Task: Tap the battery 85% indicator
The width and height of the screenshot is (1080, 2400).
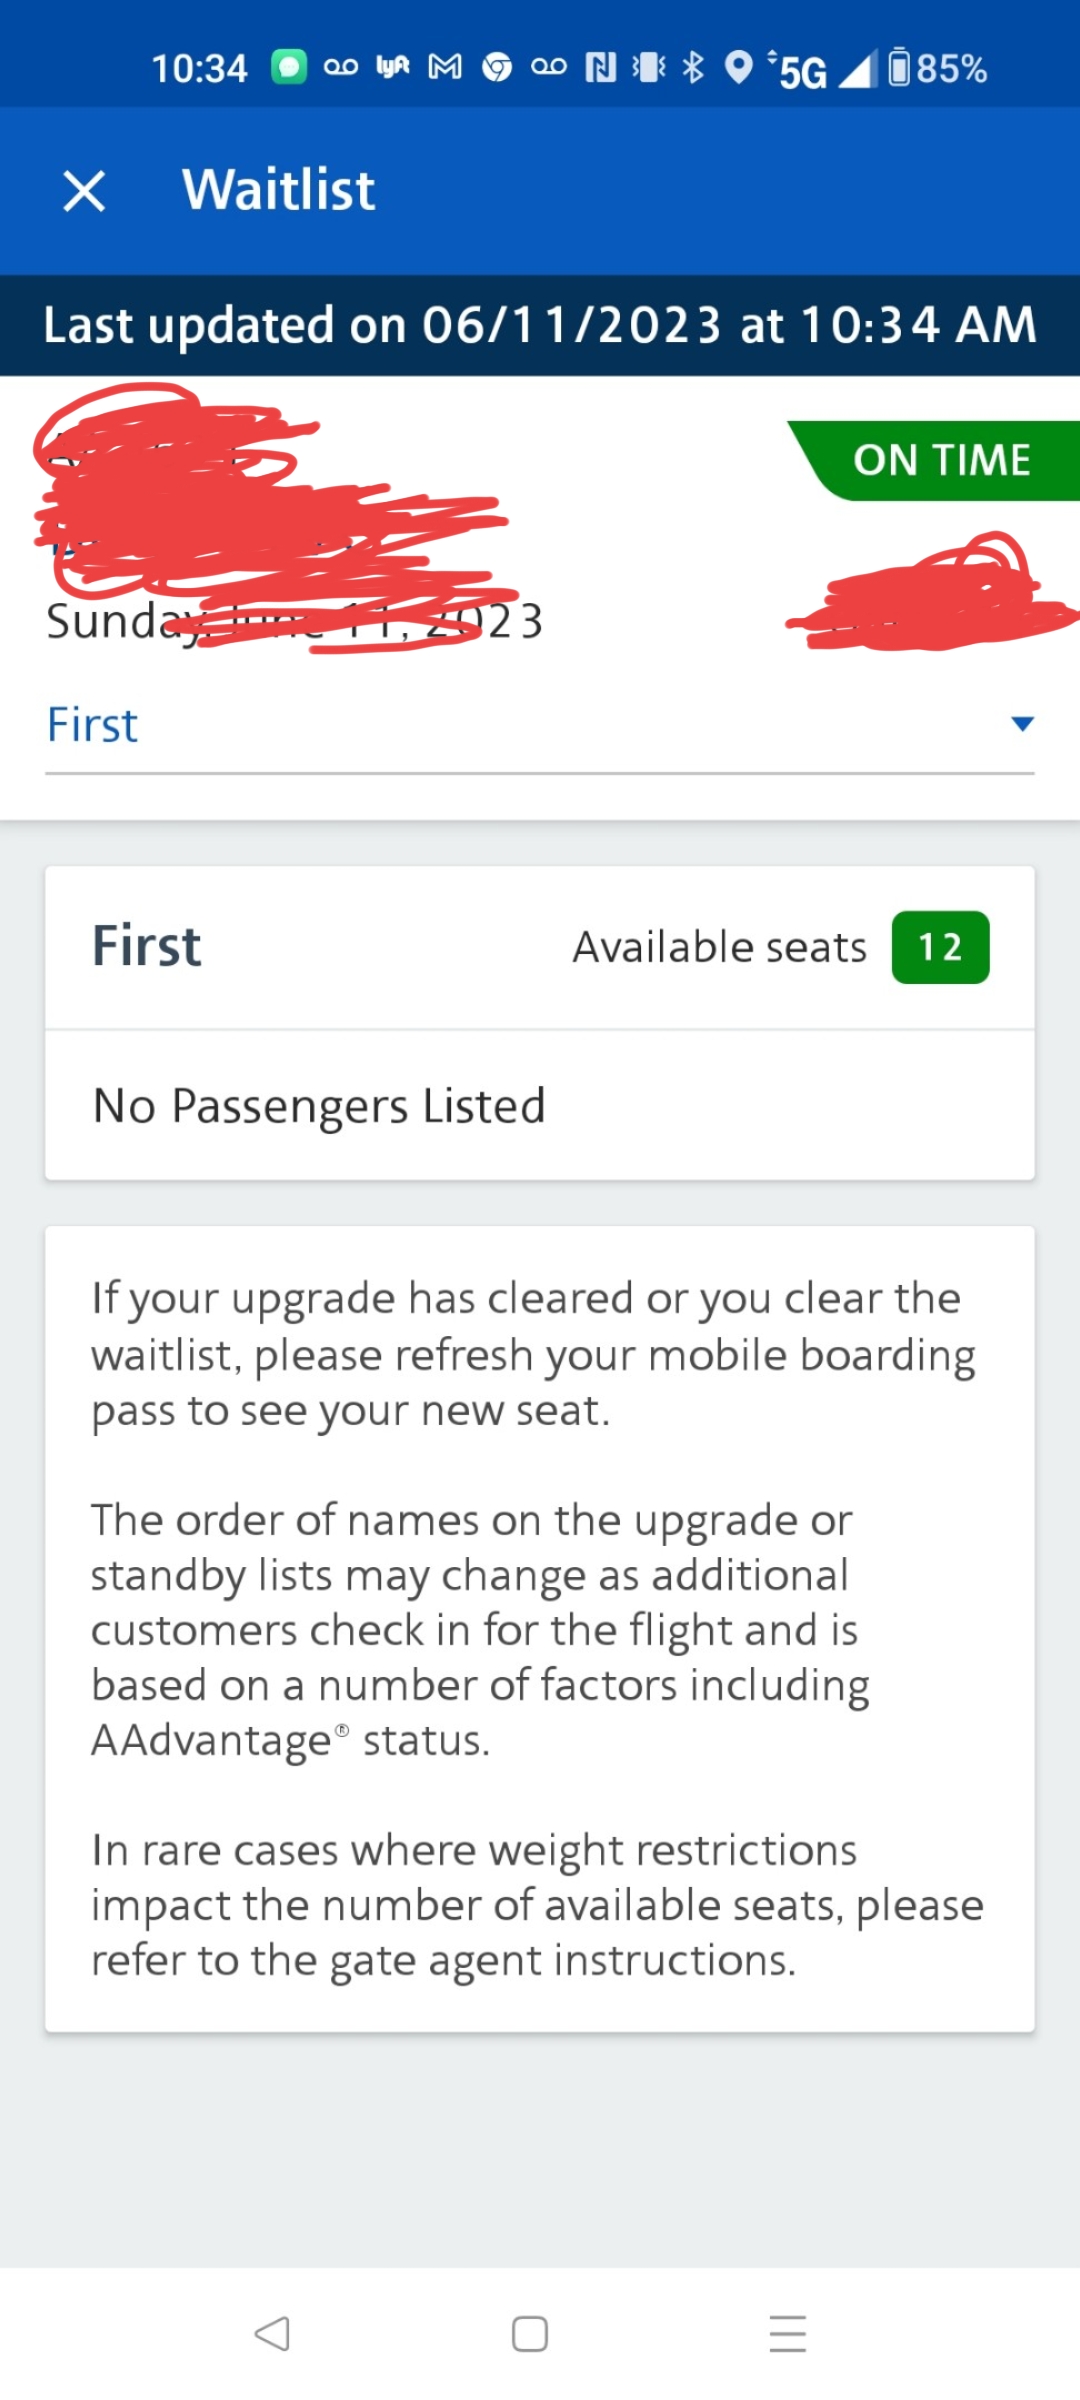Action: [x=937, y=68]
